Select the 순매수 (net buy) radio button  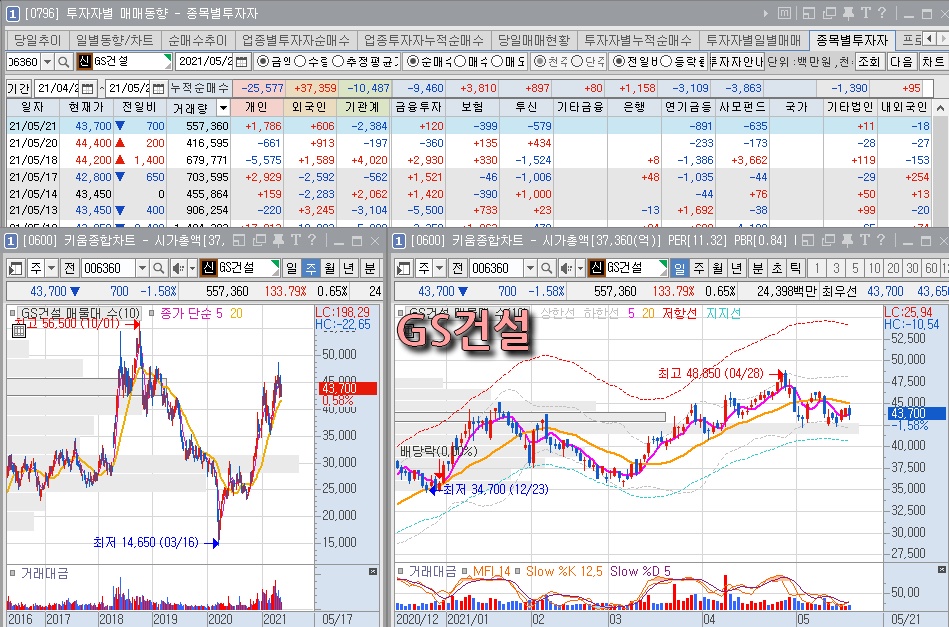point(413,62)
